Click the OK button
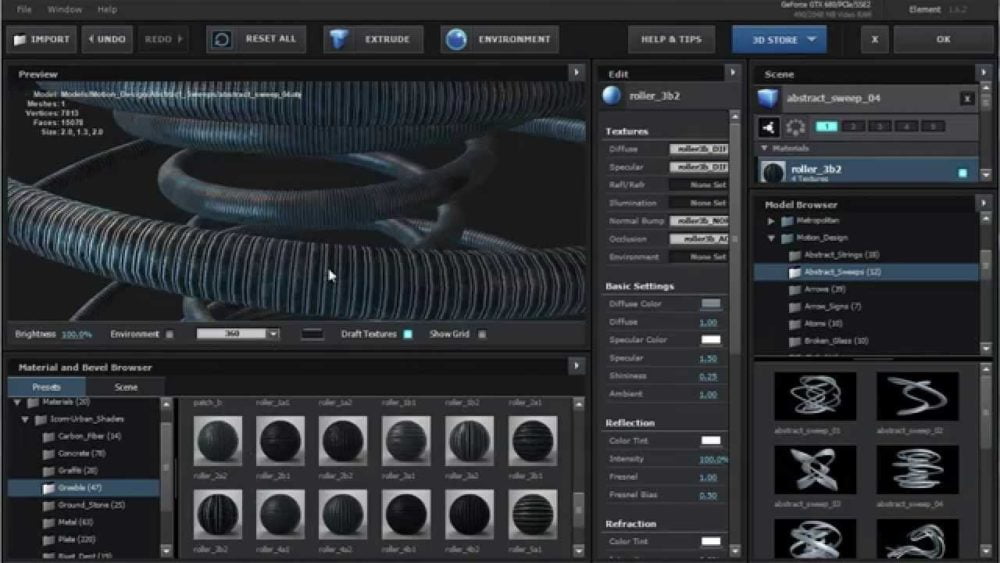The height and width of the screenshot is (563, 1000). (943, 40)
